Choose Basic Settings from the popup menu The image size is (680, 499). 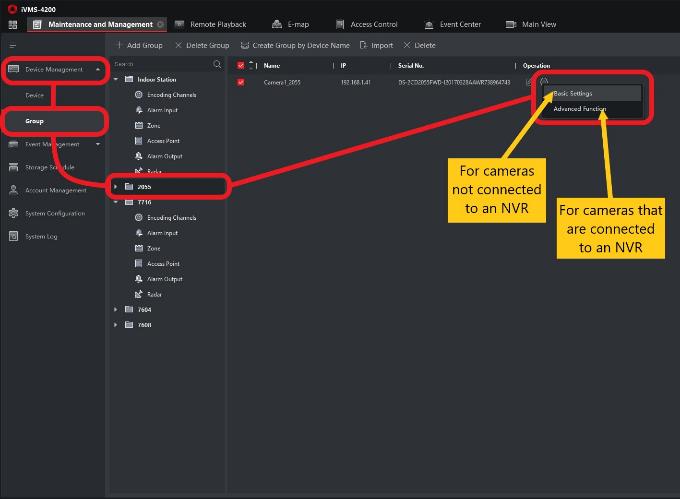coord(573,94)
